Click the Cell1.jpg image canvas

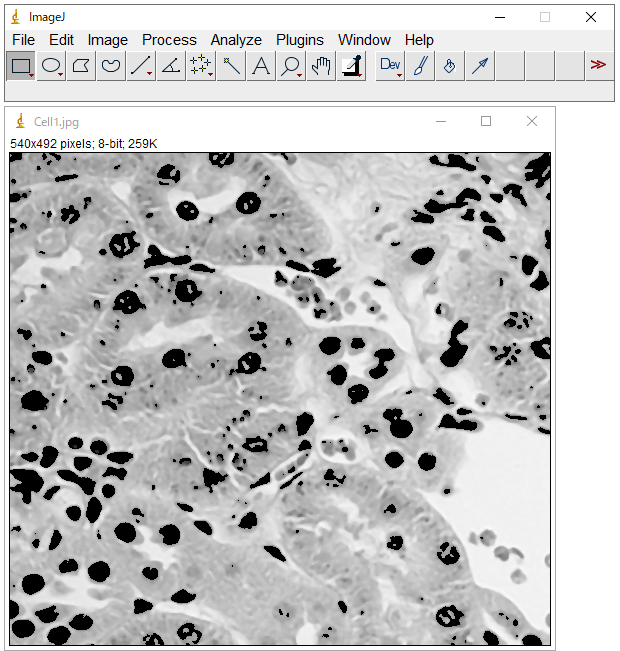[280, 399]
